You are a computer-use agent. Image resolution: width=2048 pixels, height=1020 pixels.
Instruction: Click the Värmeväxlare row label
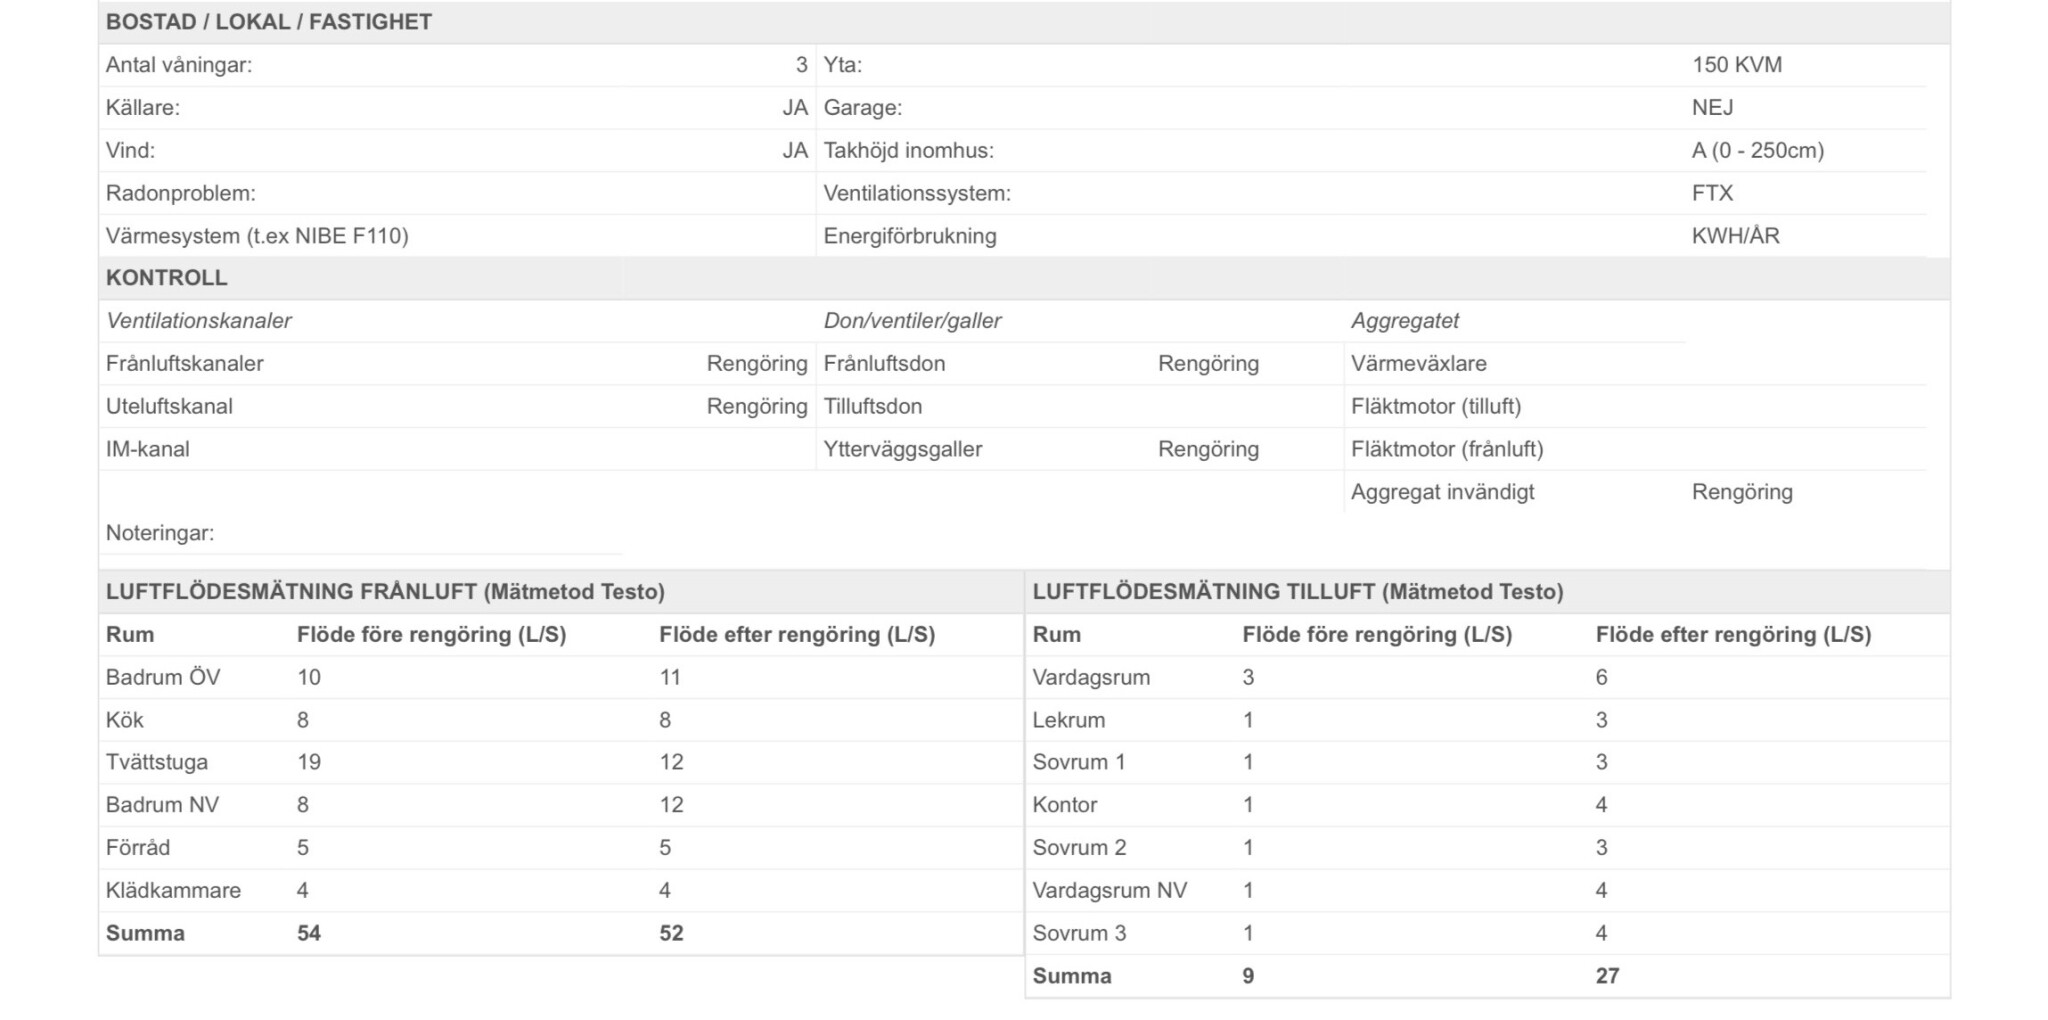(1418, 364)
